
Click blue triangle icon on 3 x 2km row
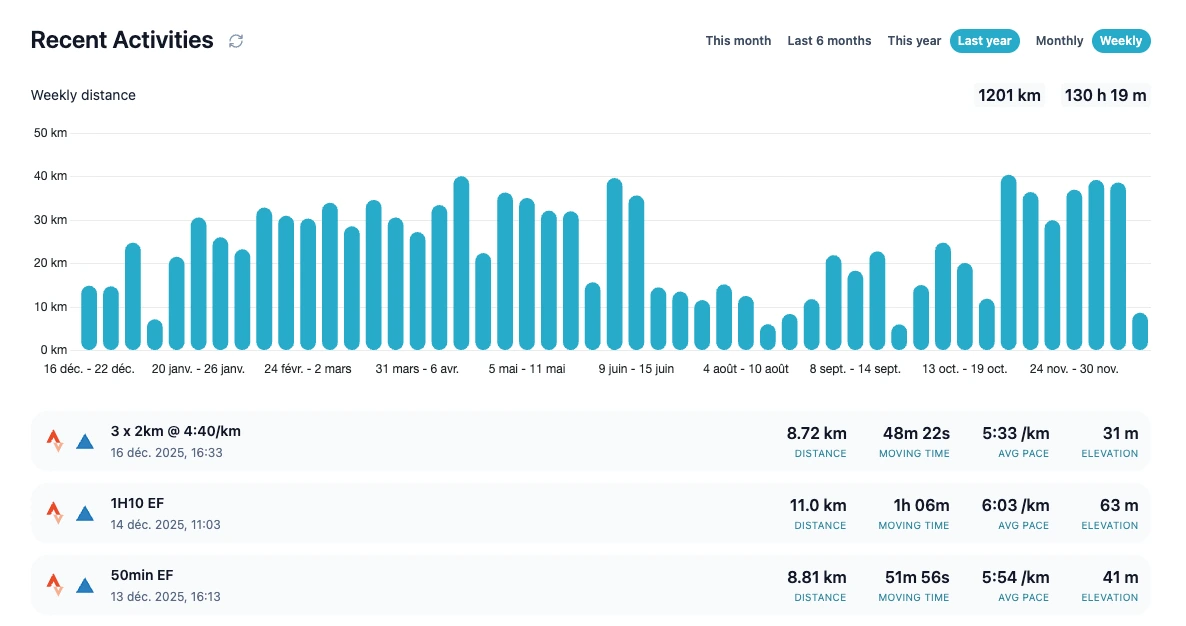coord(85,441)
